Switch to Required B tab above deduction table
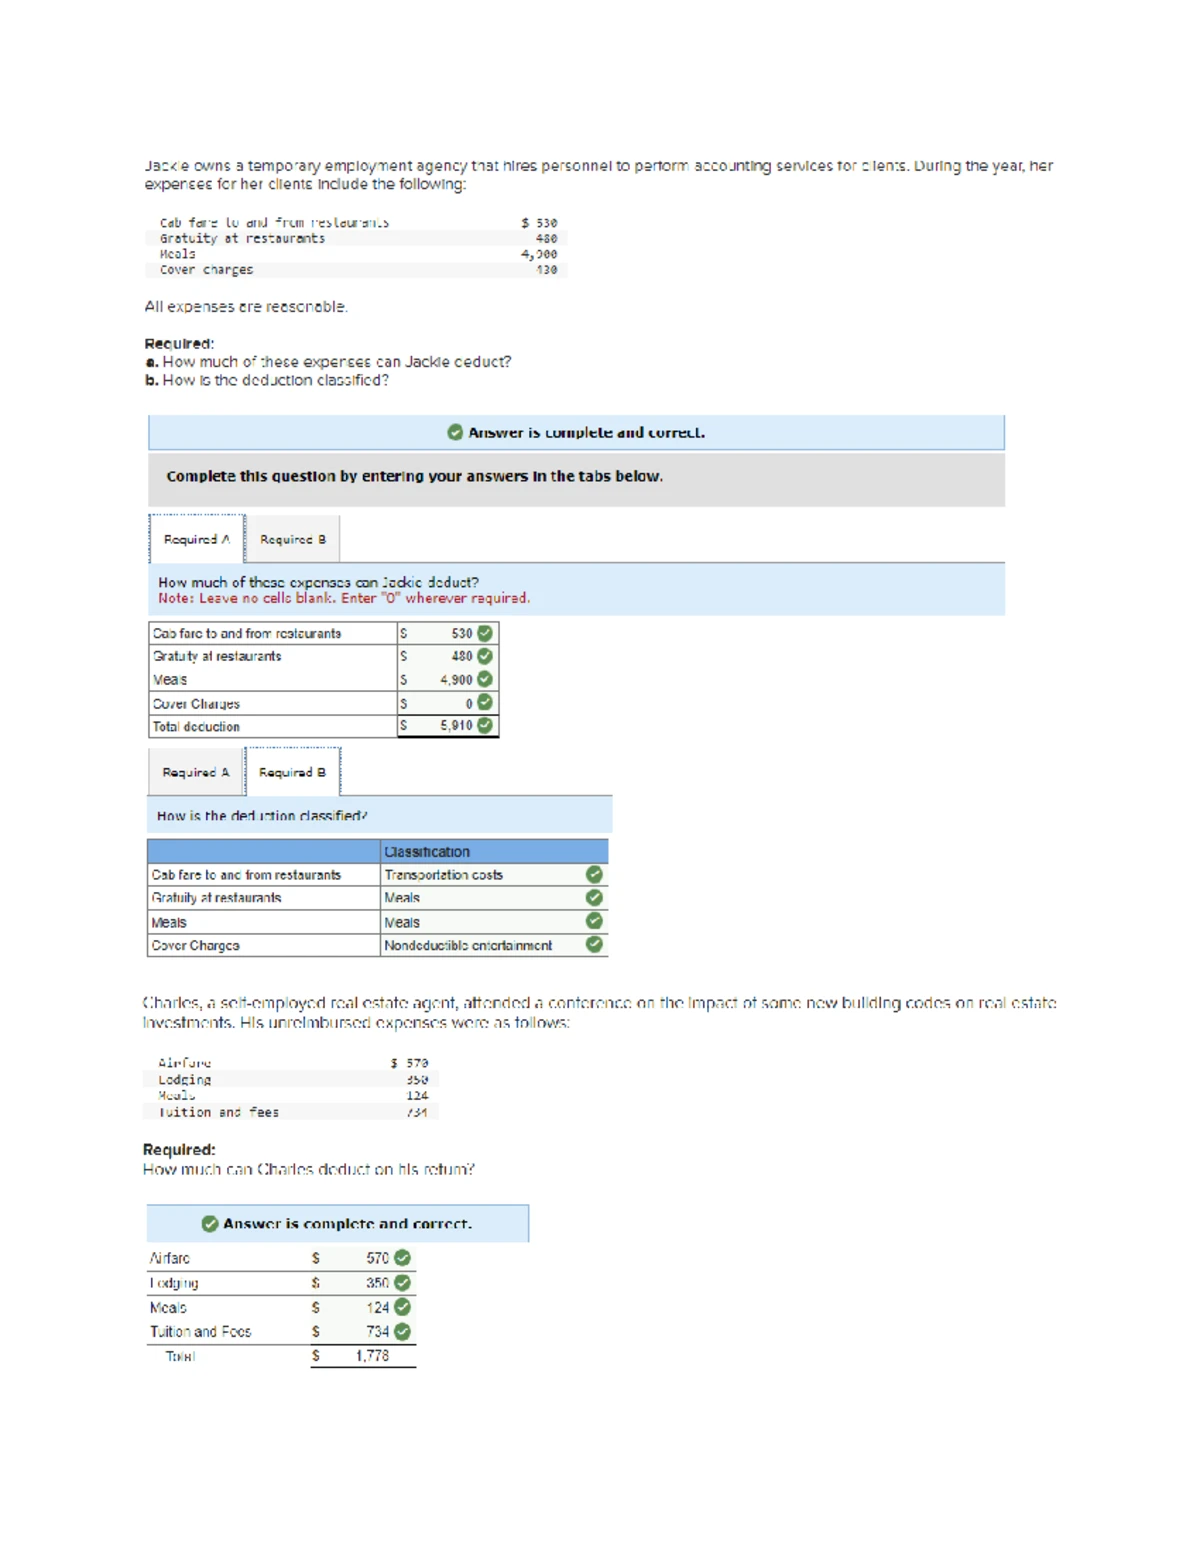 (x=293, y=539)
